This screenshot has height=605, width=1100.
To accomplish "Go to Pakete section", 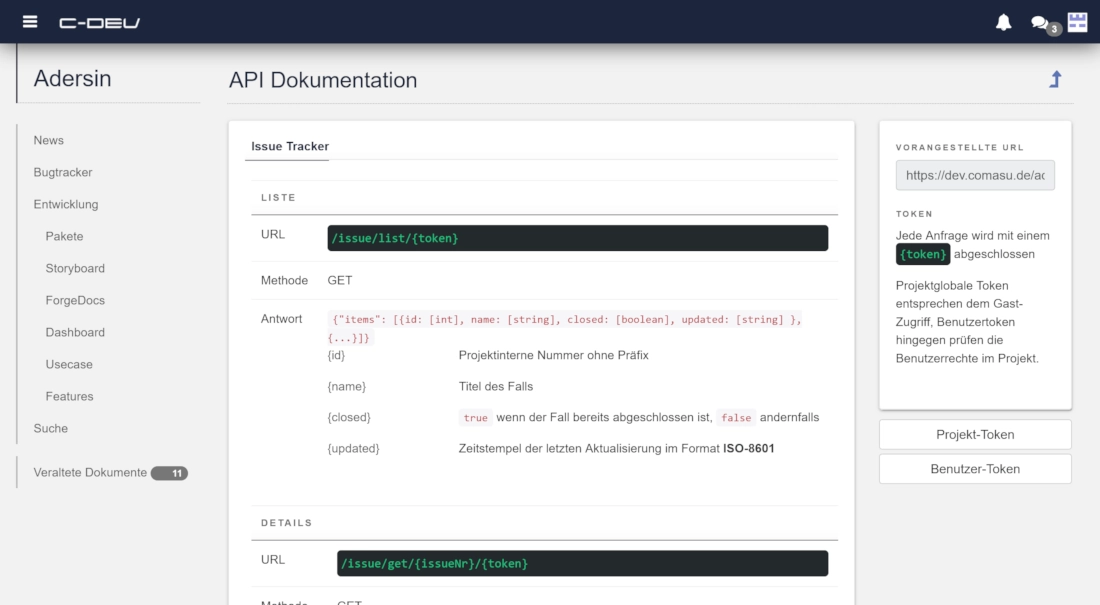I will (65, 237).
